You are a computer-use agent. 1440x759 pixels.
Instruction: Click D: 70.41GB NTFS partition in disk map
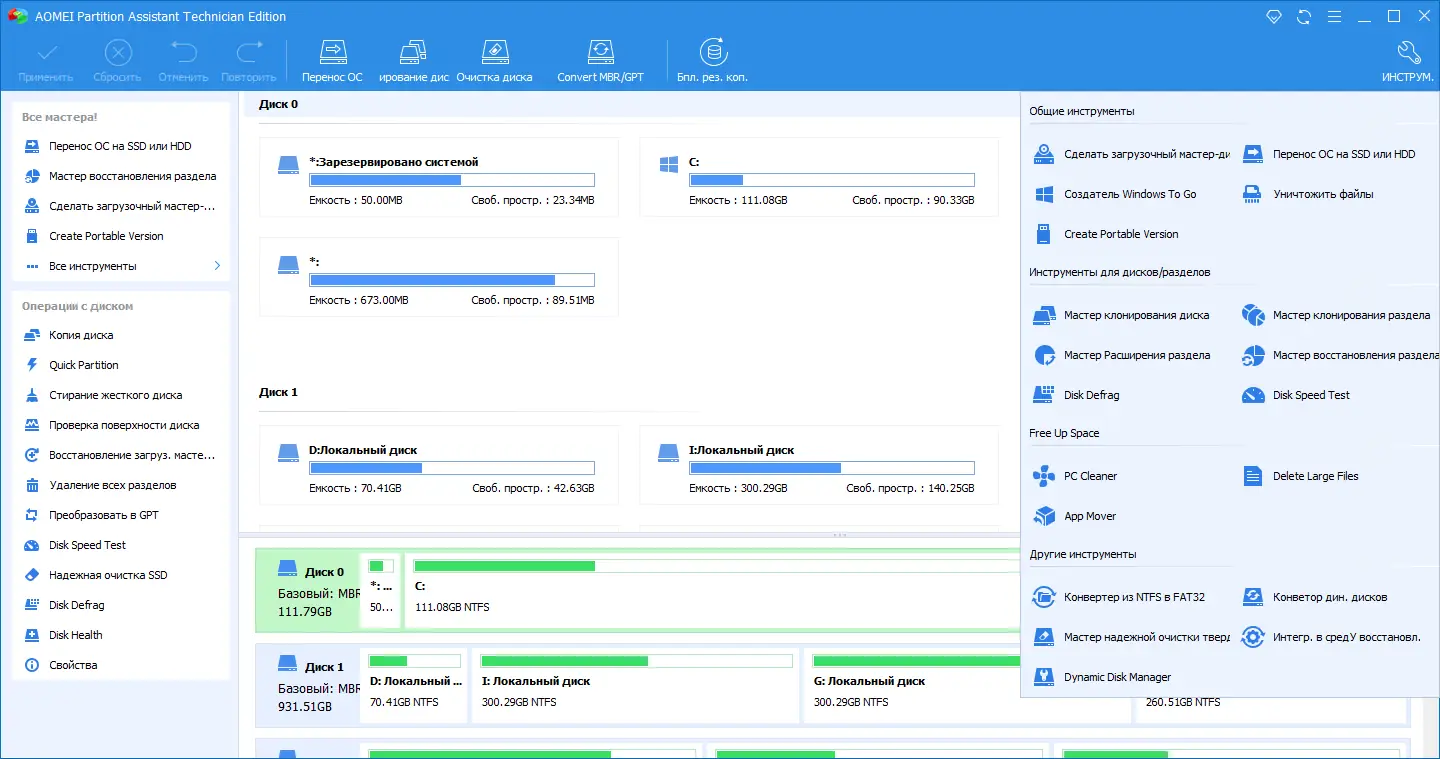pyautogui.click(x=416, y=685)
